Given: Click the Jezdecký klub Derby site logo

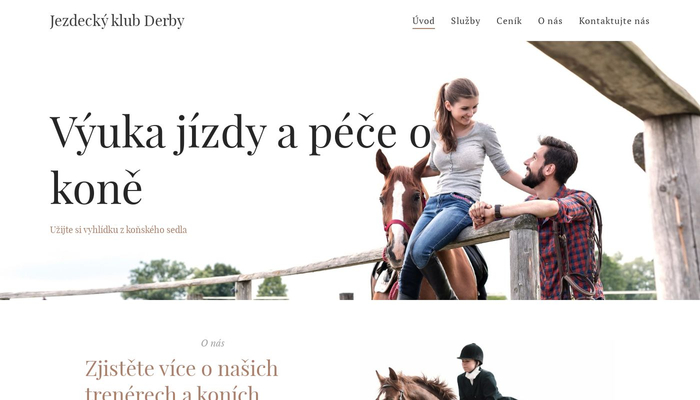Looking at the screenshot, I should coord(117,21).
